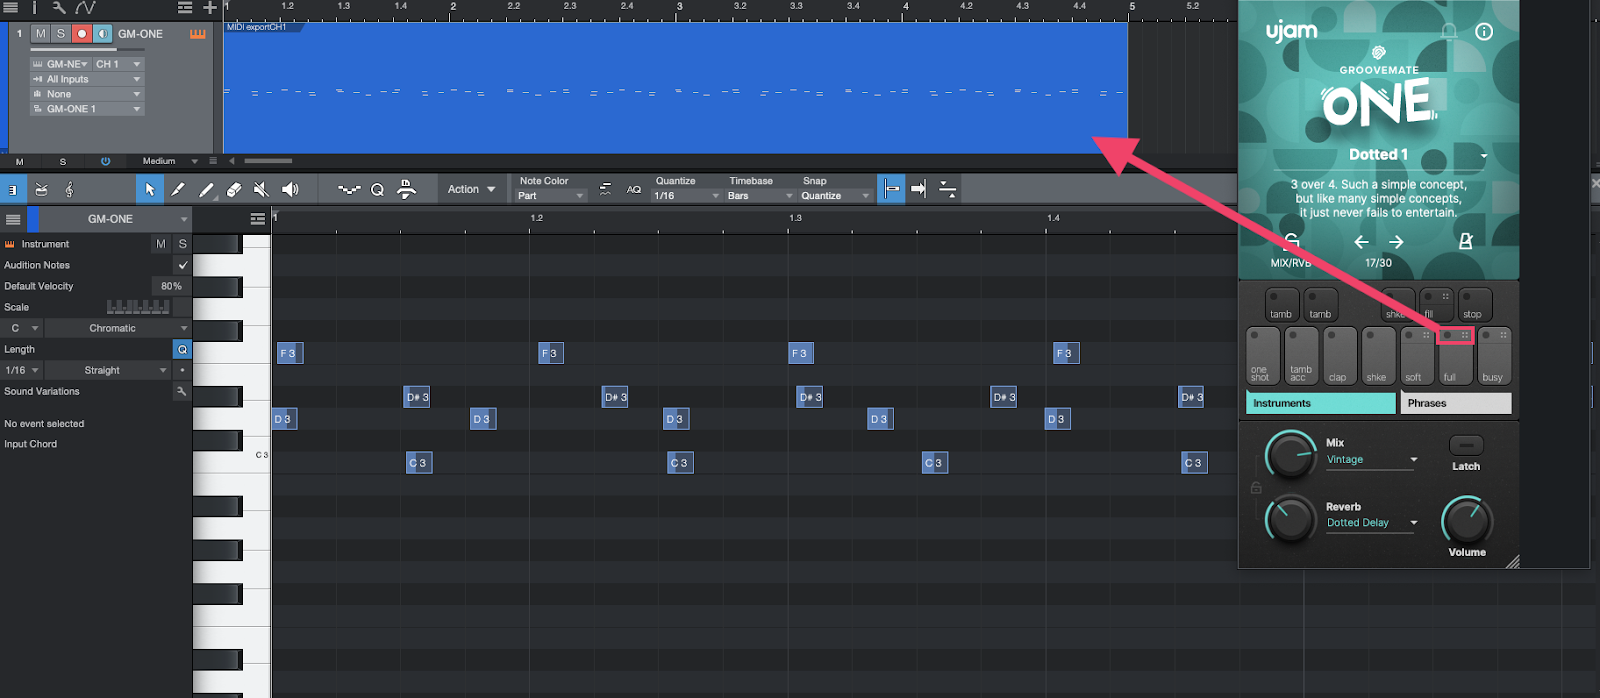The height and width of the screenshot is (698, 1600).
Task: Open the Action menu
Action: point(471,189)
